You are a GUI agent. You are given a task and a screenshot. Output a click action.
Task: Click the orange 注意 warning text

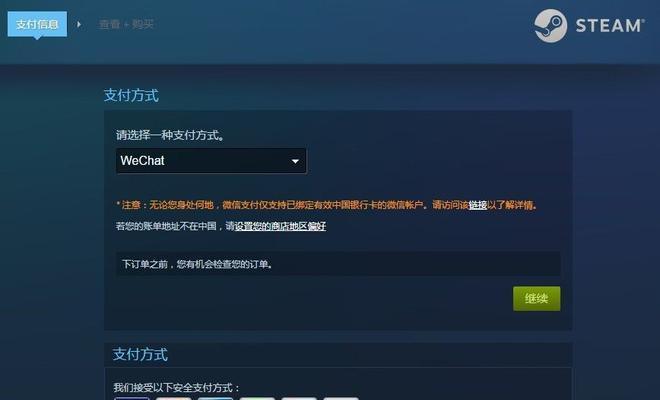click(327, 205)
